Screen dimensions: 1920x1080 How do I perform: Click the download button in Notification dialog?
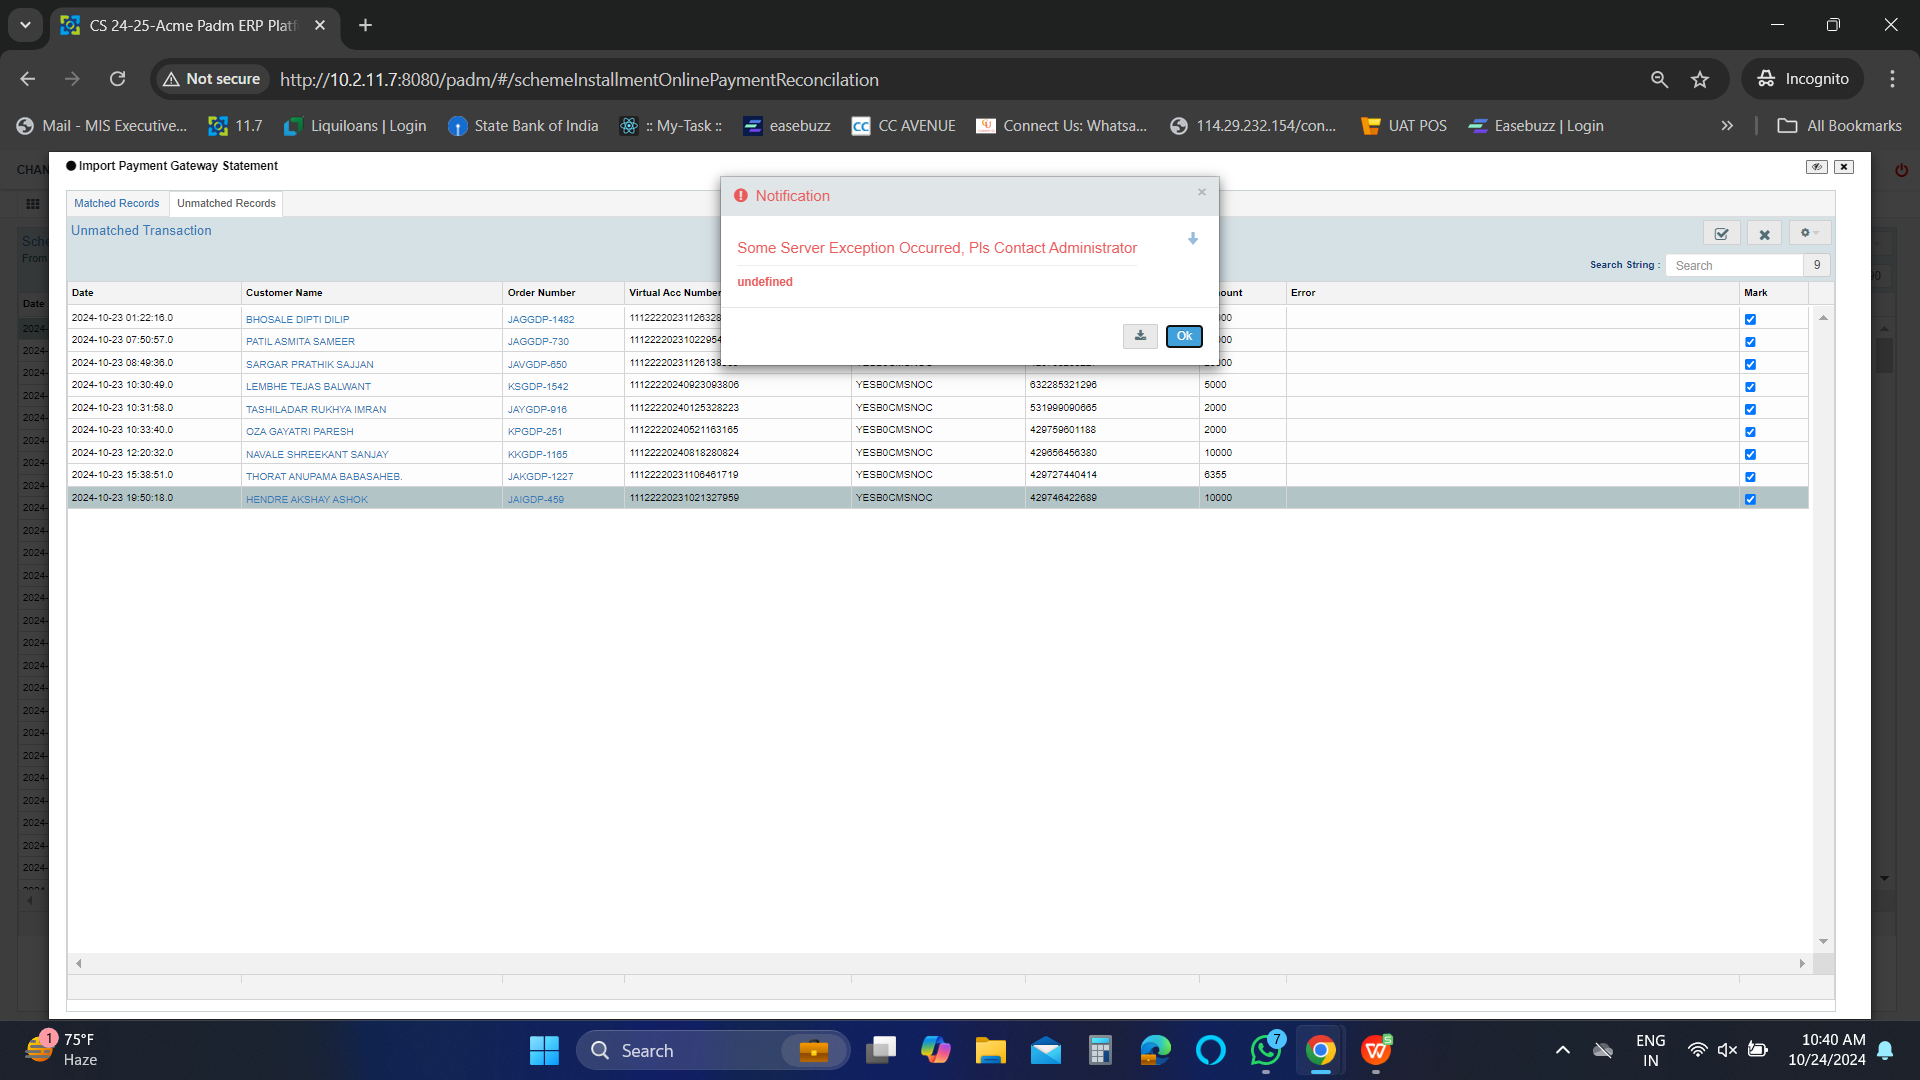point(1140,336)
